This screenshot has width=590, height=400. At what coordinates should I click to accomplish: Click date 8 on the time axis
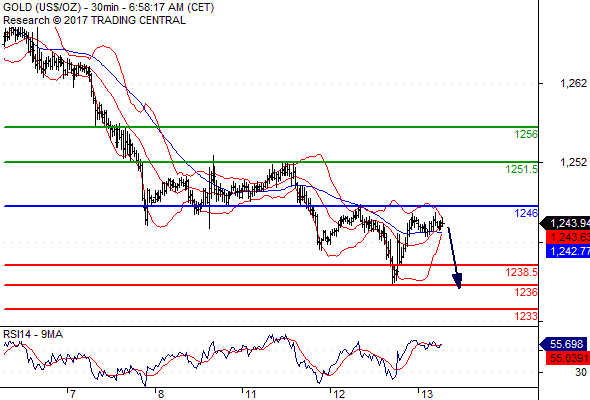[161, 394]
